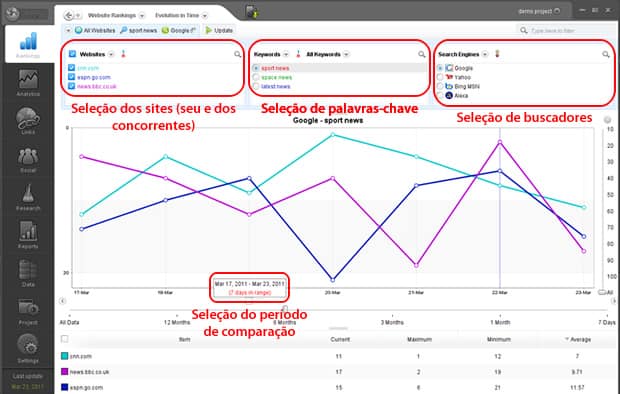
Task: Go back with the round arrow button
Action: point(68,15)
